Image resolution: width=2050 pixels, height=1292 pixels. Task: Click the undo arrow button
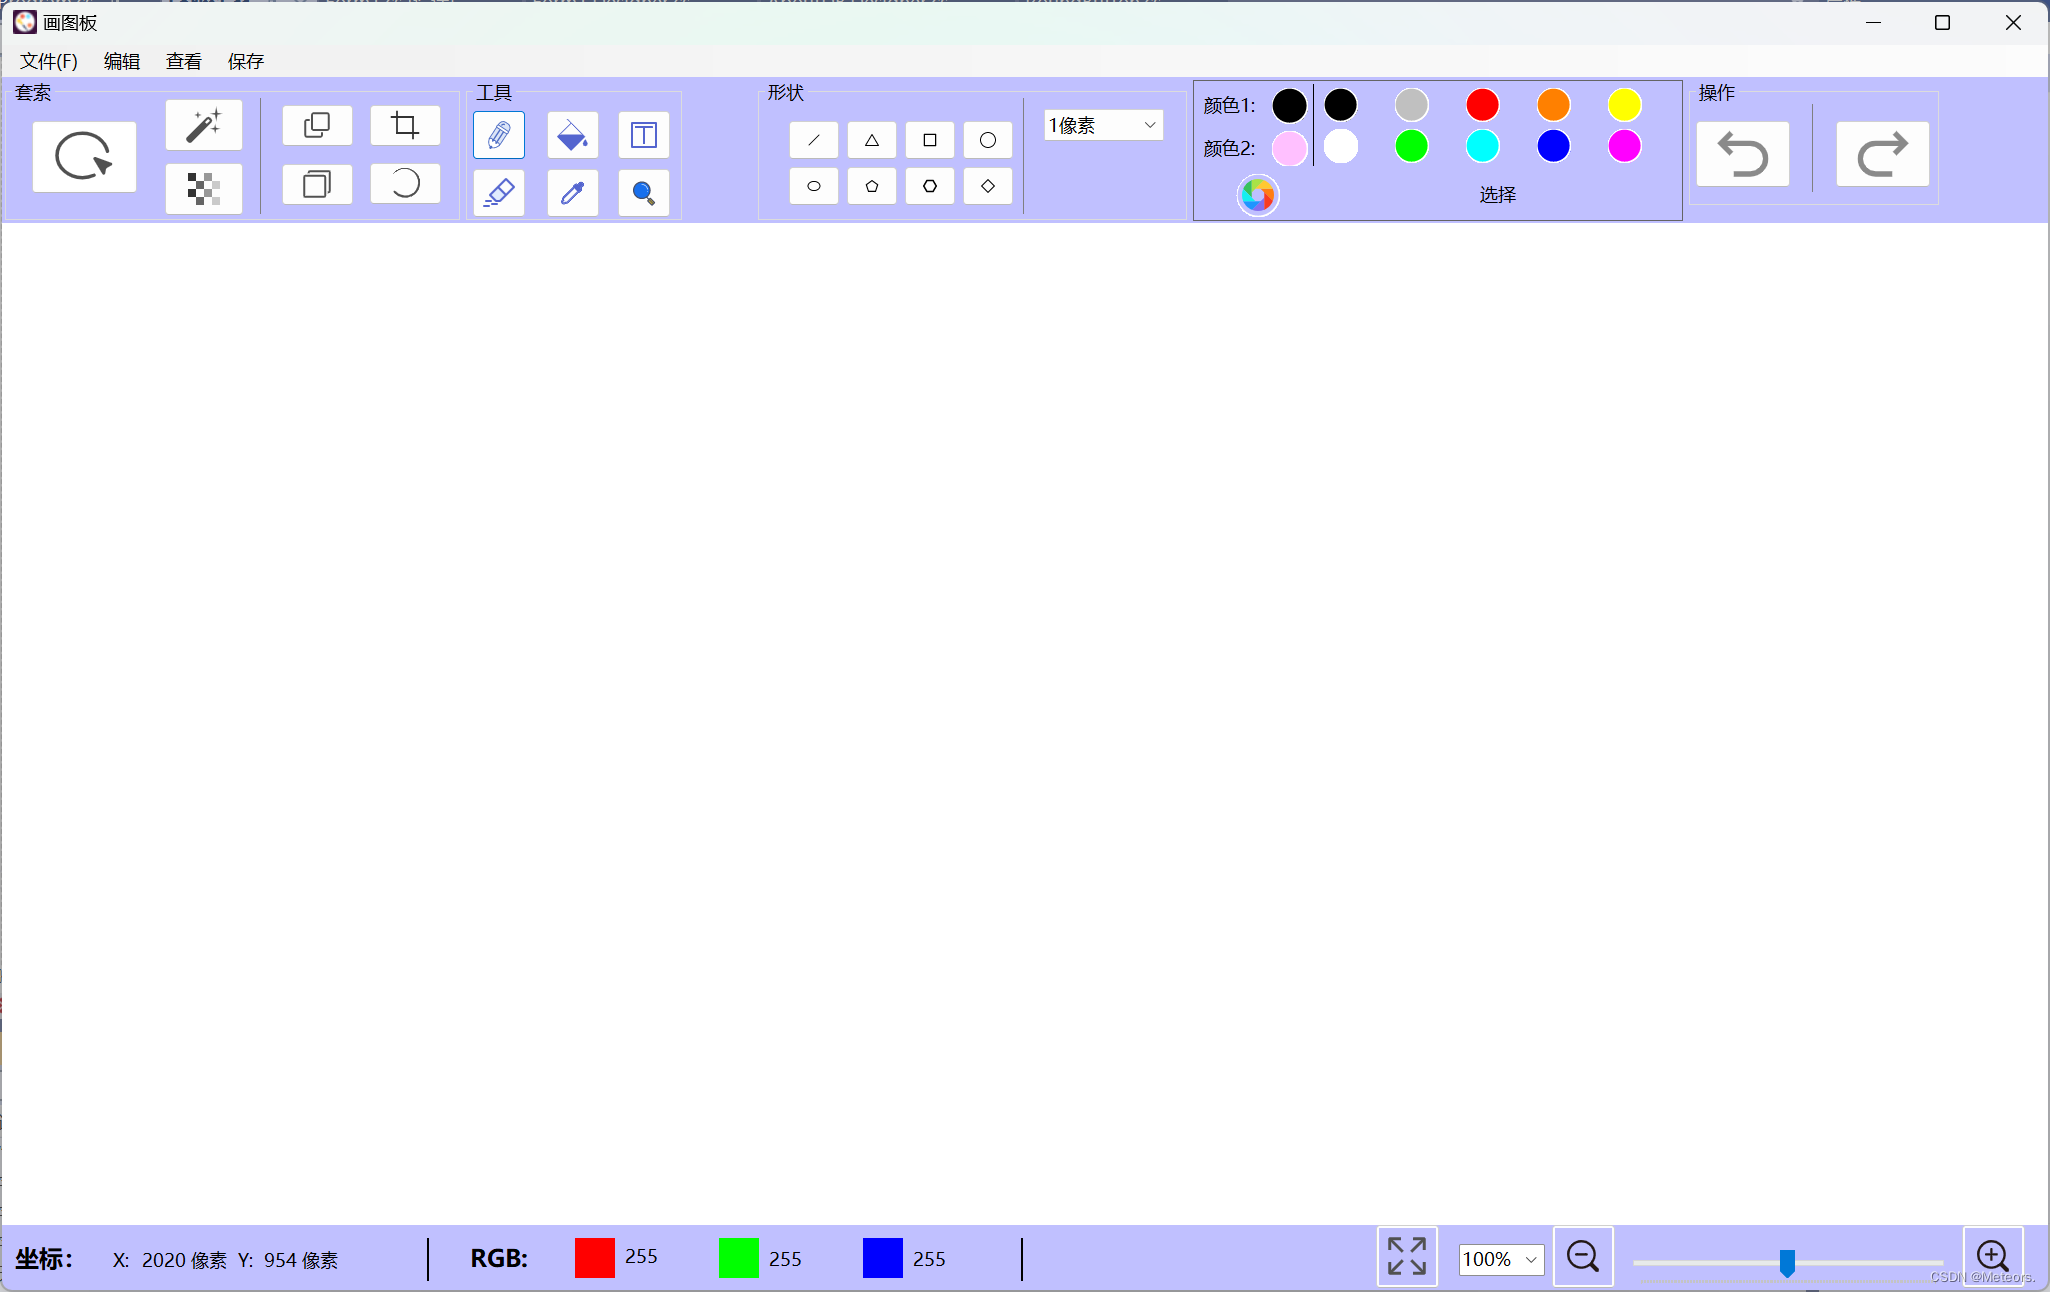pos(1743,155)
